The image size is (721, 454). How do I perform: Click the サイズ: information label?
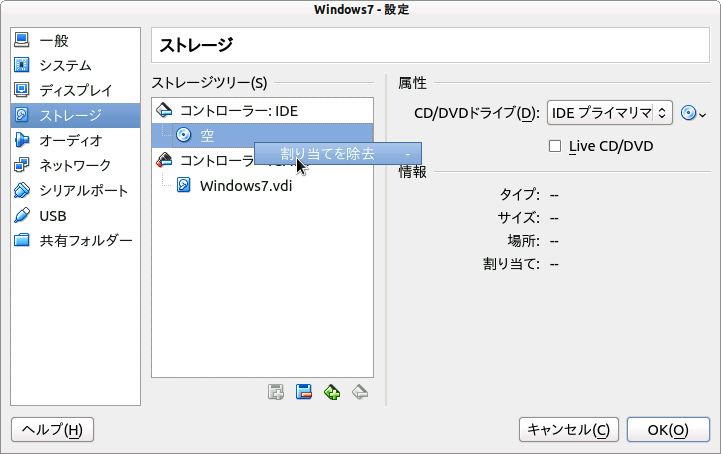519,218
